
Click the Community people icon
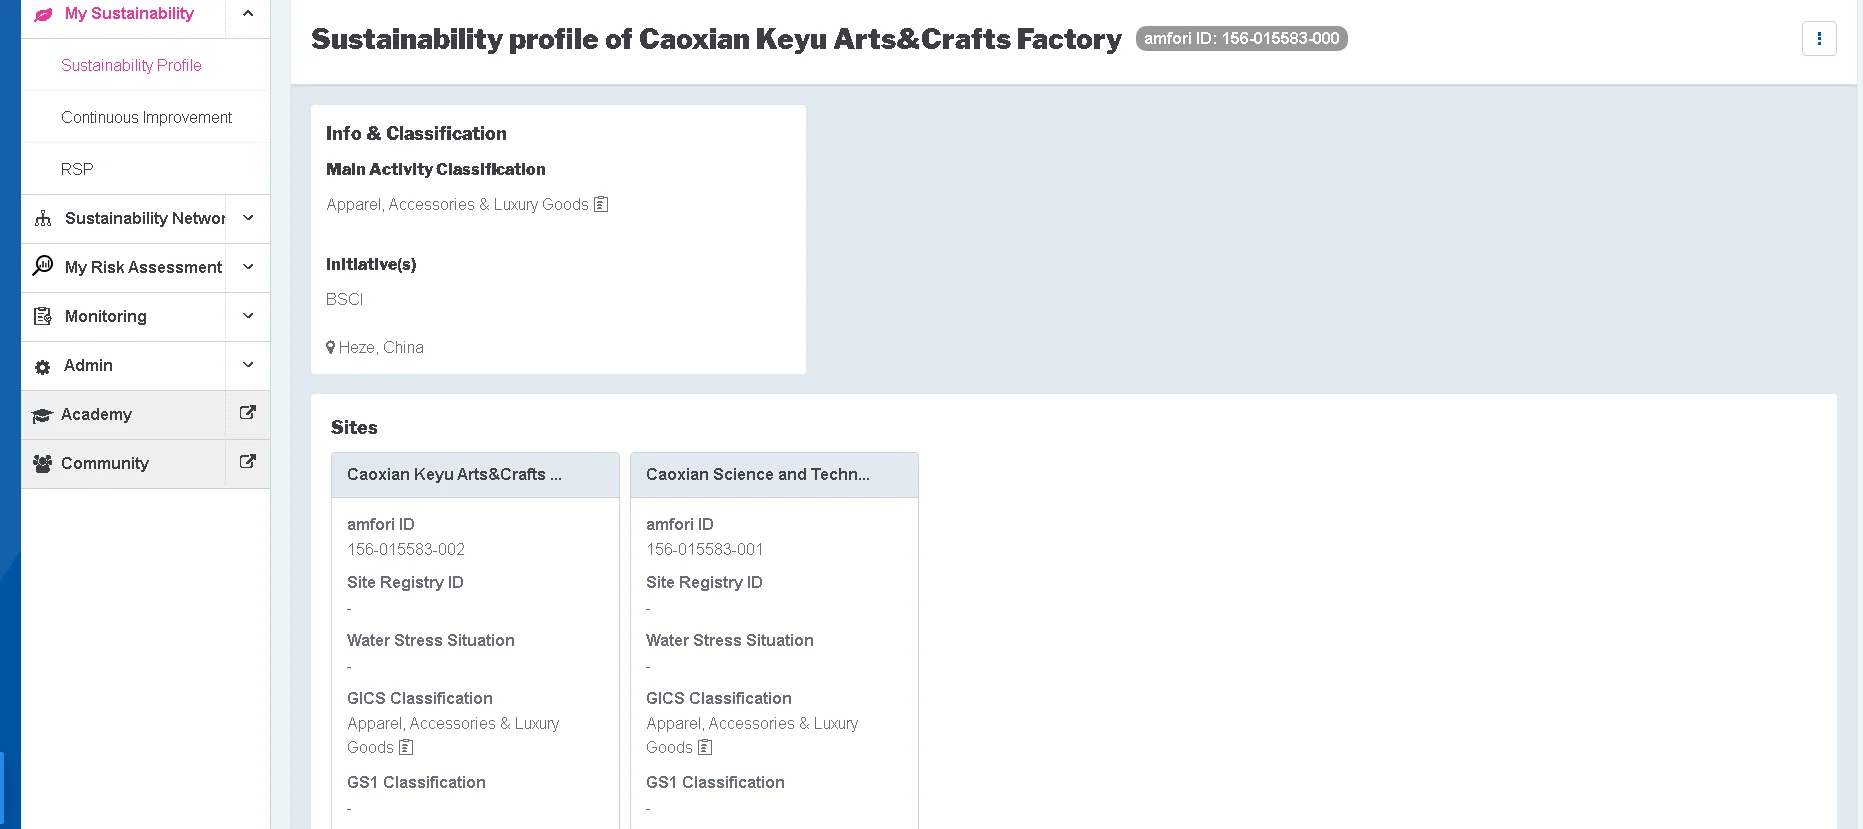(42, 464)
